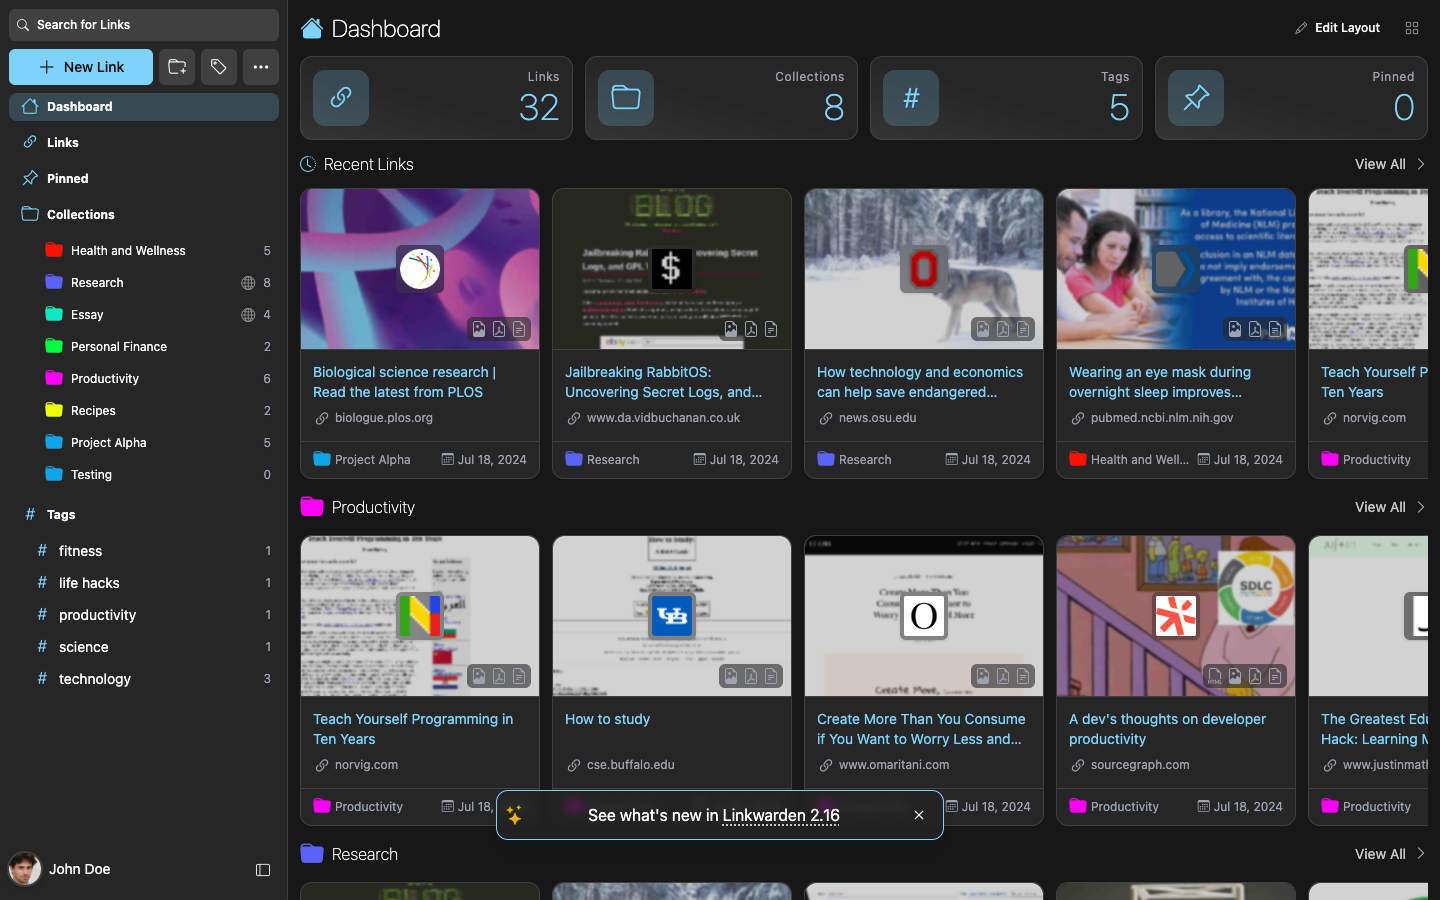Open PDF format icon on Biological science research card
This screenshot has width=1440, height=900.
(499, 329)
